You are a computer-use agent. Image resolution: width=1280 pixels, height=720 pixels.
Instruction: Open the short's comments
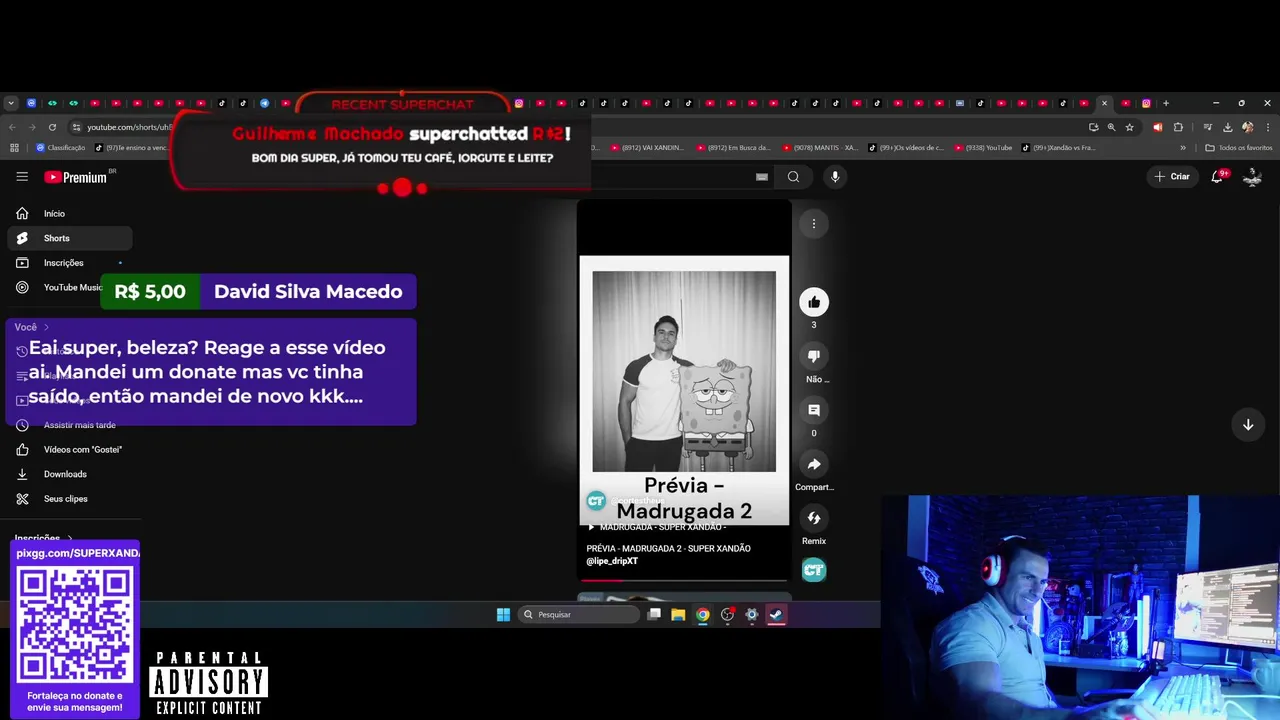(x=814, y=410)
